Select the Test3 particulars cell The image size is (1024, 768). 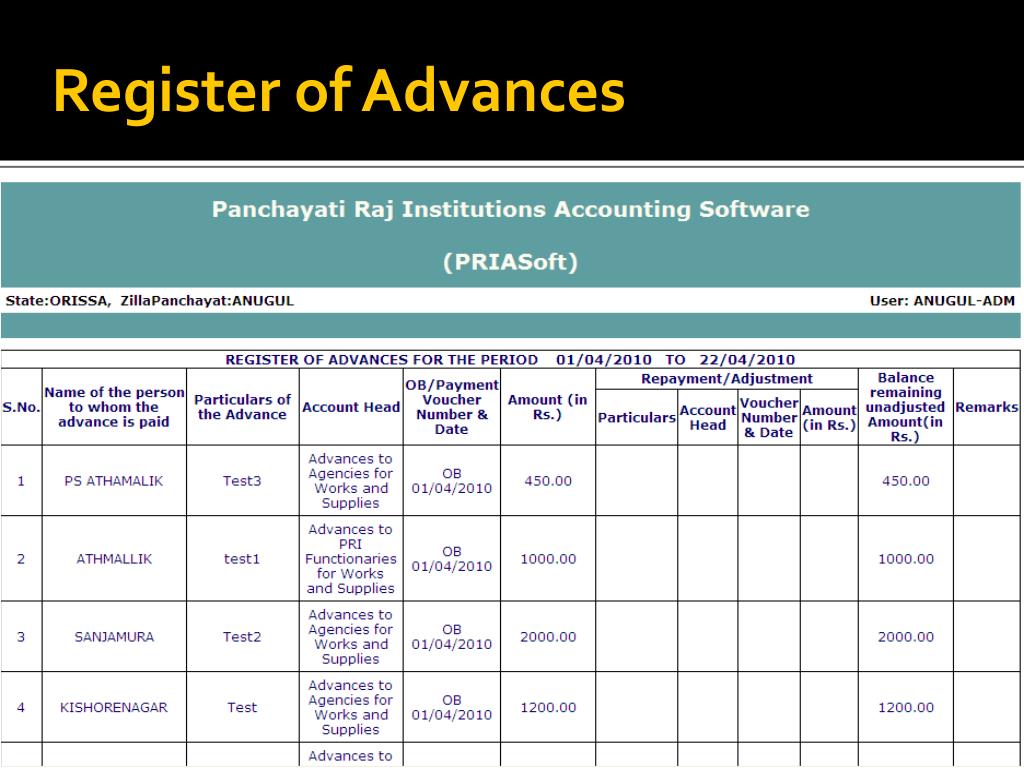tap(242, 481)
